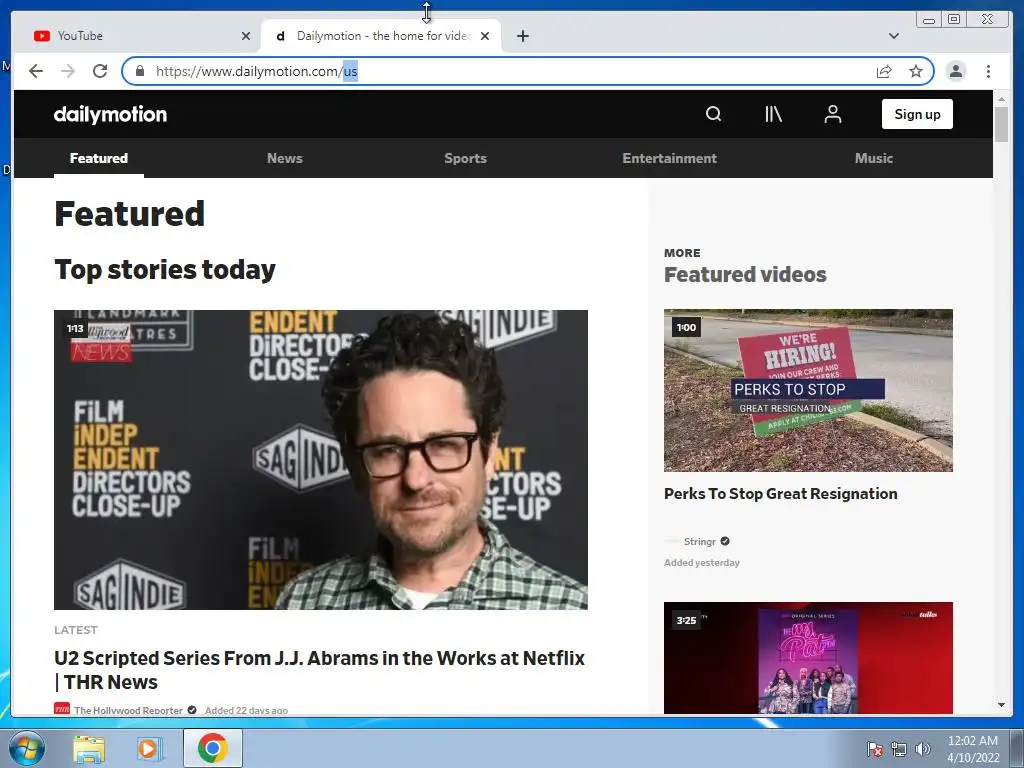Play the 3:25 featured video thumbnail
The height and width of the screenshot is (768, 1024).
click(x=808, y=658)
